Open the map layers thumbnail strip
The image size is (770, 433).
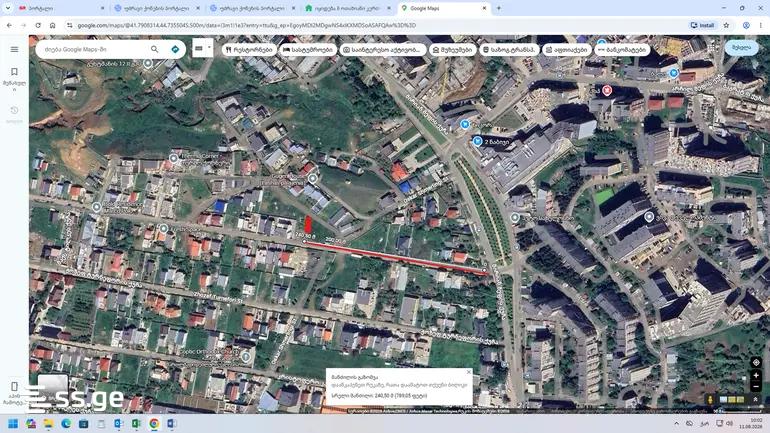(732, 400)
